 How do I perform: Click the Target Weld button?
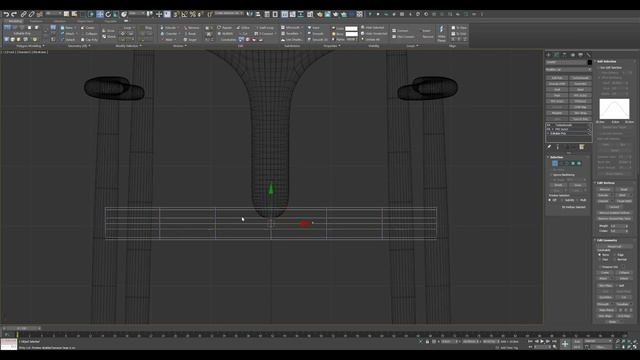pos(624,201)
